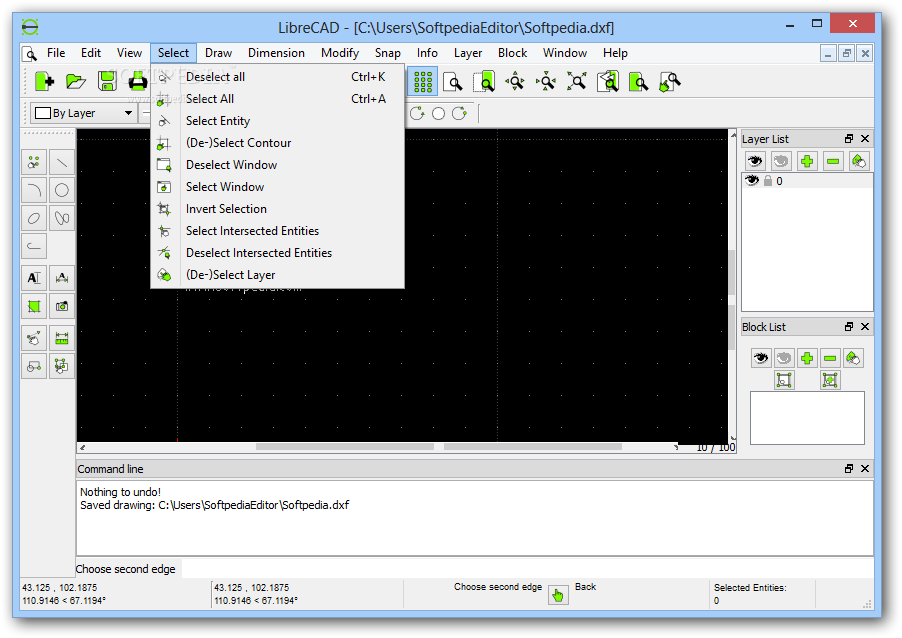Select the Points tool in left toolbar

[34, 163]
